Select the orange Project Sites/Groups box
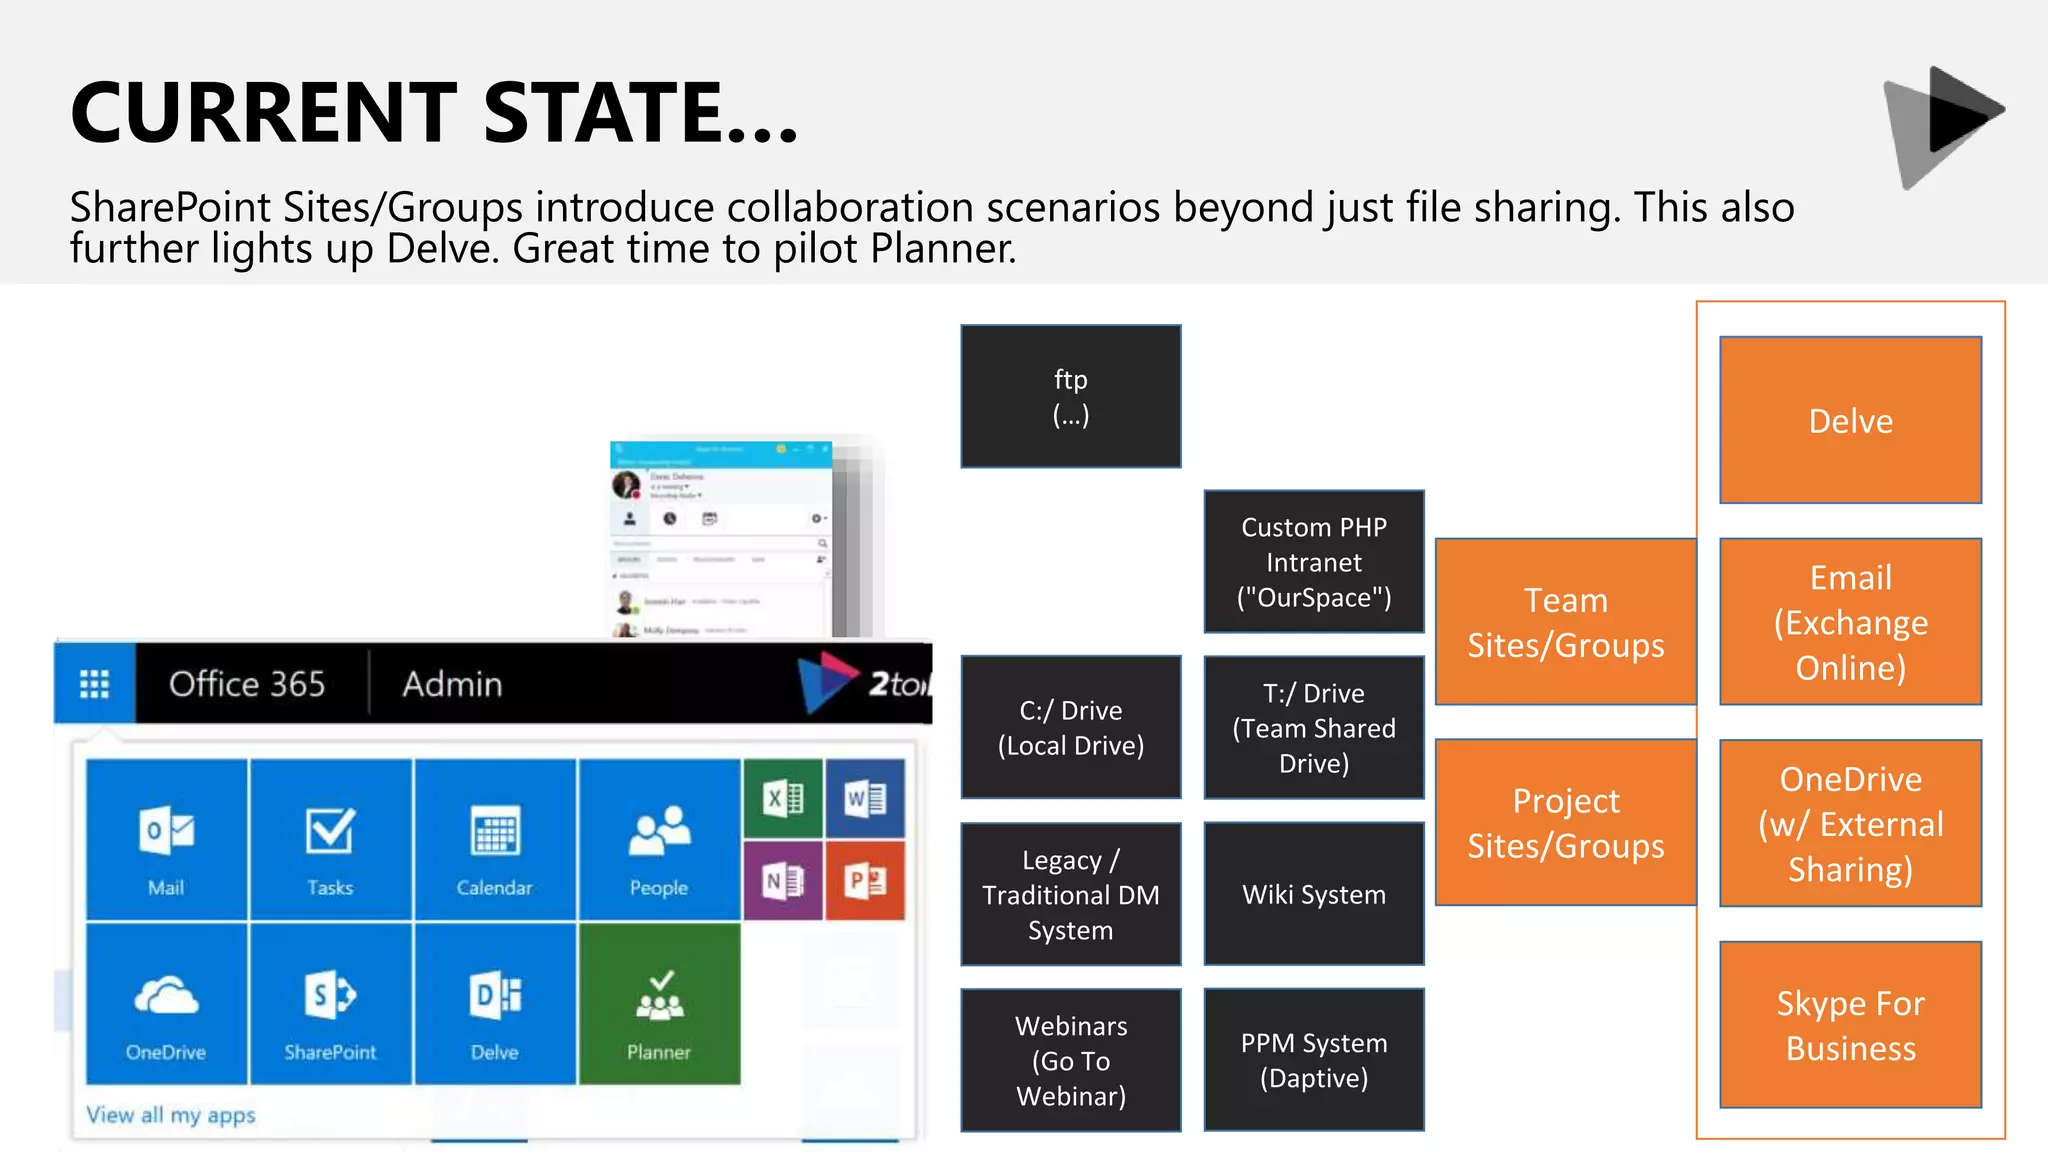Screen dimensions: 2048x1152 pos(1566,822)
